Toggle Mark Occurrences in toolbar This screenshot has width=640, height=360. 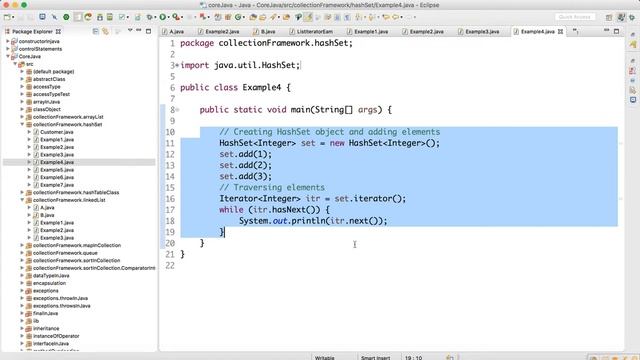pos(308,17)
